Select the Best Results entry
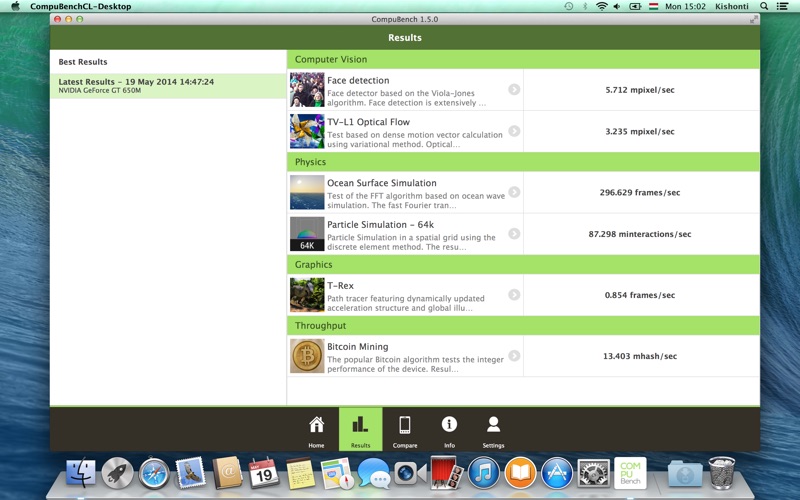Image resolution: width=800 pixels, height=500 pixels. coord(168,62)
